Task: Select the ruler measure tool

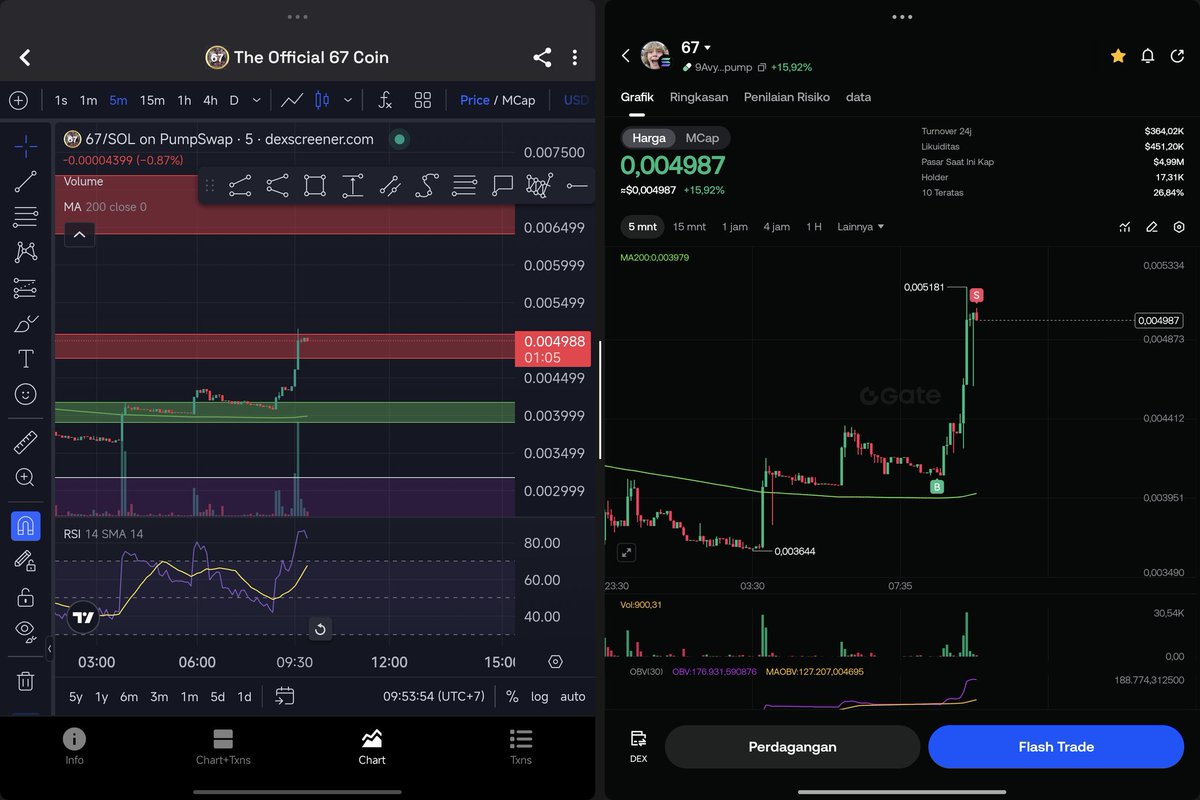Action: 26,442
